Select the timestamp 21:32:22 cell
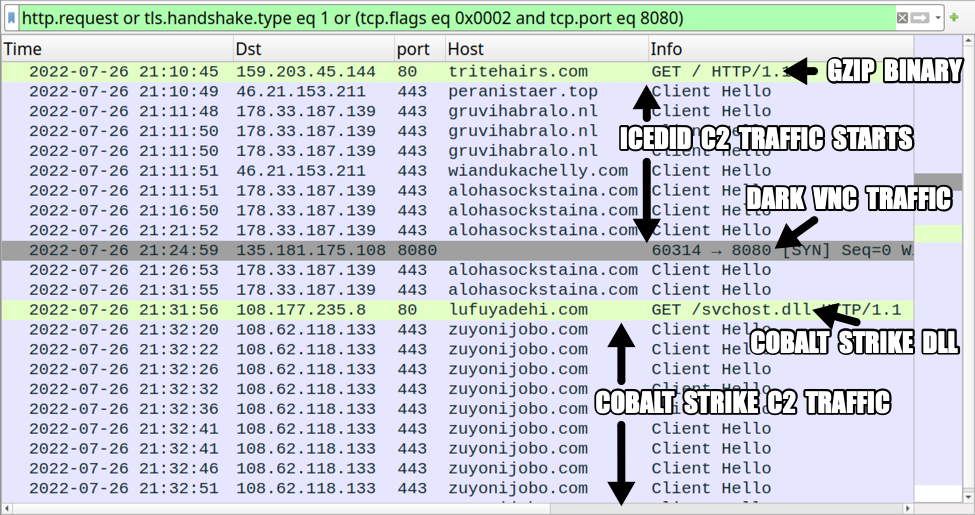Image resolution: width=975 pixels, height=515 pixels. pos(124,350)
